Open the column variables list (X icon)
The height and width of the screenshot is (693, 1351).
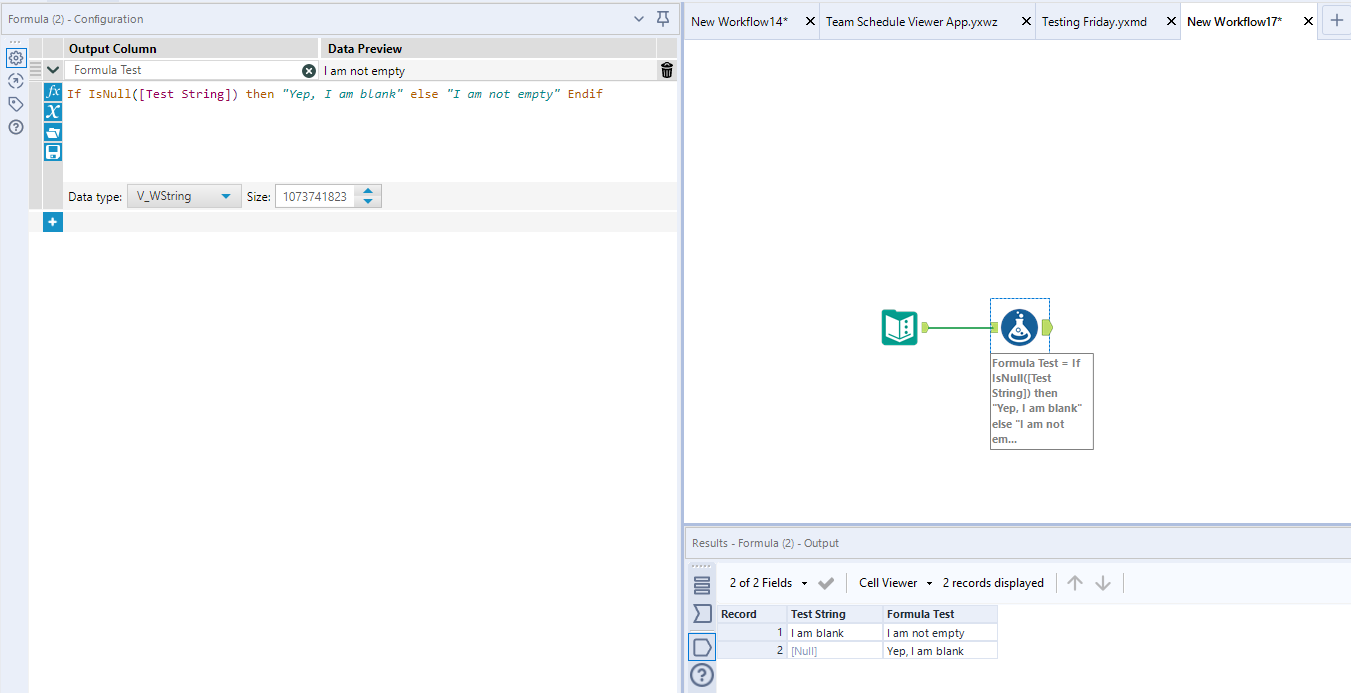[53, 111]
